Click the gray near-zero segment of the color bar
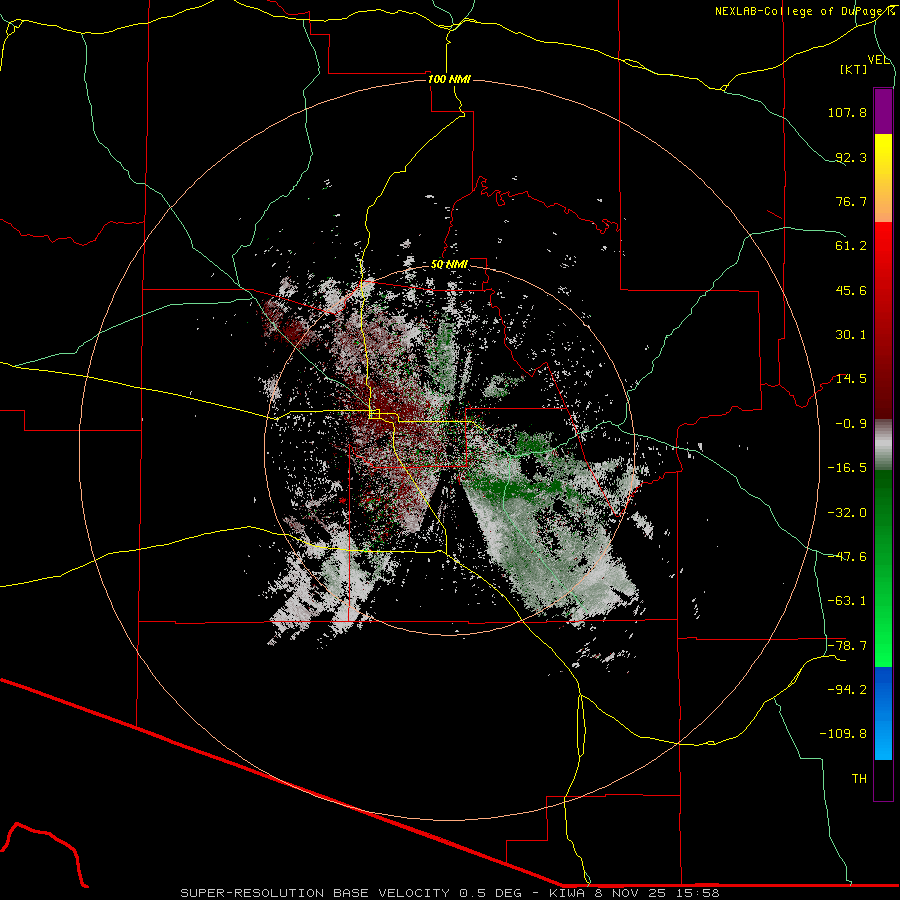Viewport: 900px width, 900px height. pyautogui.click(x=883, y=445)
